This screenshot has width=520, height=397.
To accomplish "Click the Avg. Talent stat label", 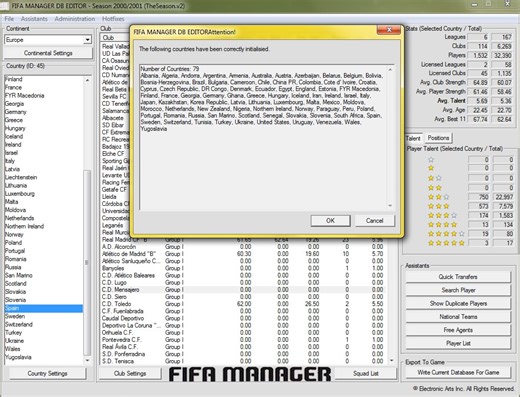I will coord(451,101).
